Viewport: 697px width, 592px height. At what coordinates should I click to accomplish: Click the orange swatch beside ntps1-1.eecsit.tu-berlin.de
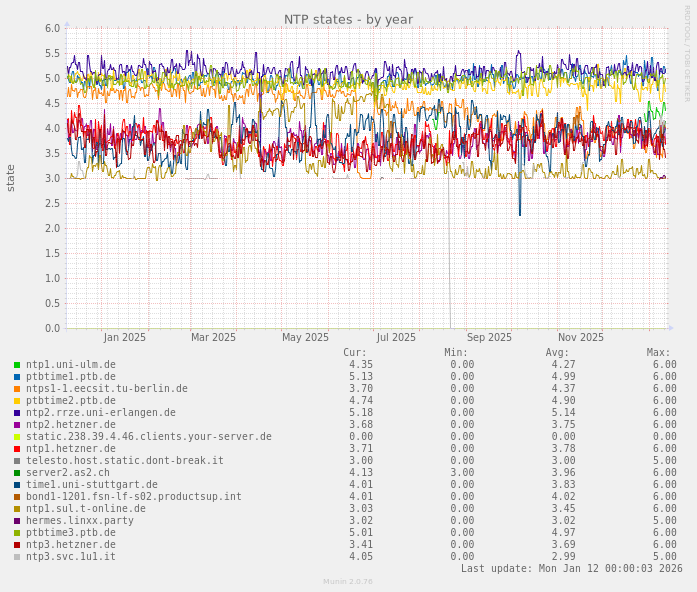17,389
